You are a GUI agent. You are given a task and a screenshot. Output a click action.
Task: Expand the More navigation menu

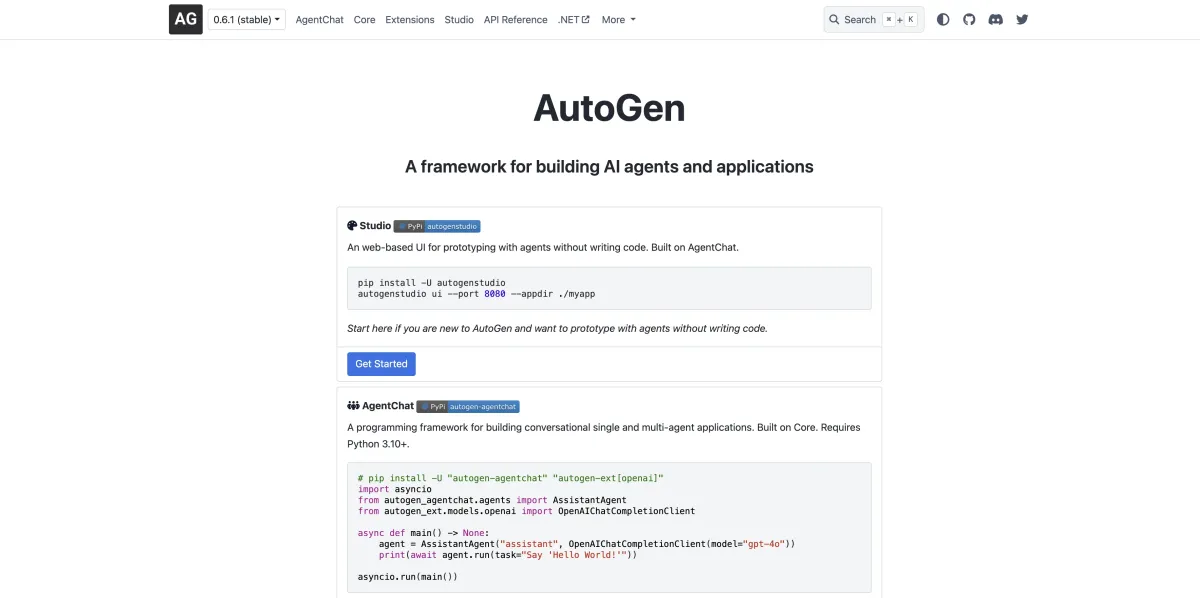click(618, 19)
